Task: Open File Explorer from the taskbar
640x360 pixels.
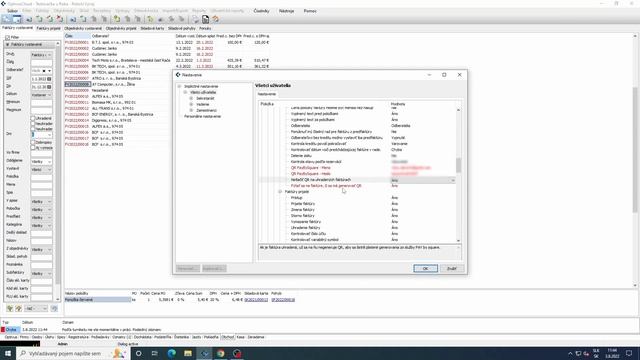Action: click(x=188, y=353)
